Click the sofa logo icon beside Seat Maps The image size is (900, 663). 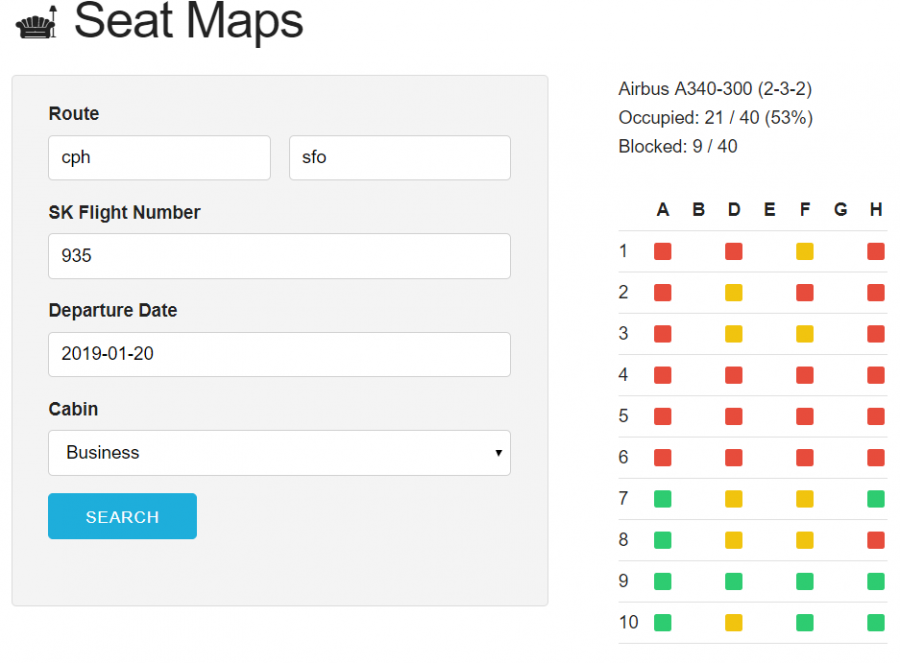[38, 23]
